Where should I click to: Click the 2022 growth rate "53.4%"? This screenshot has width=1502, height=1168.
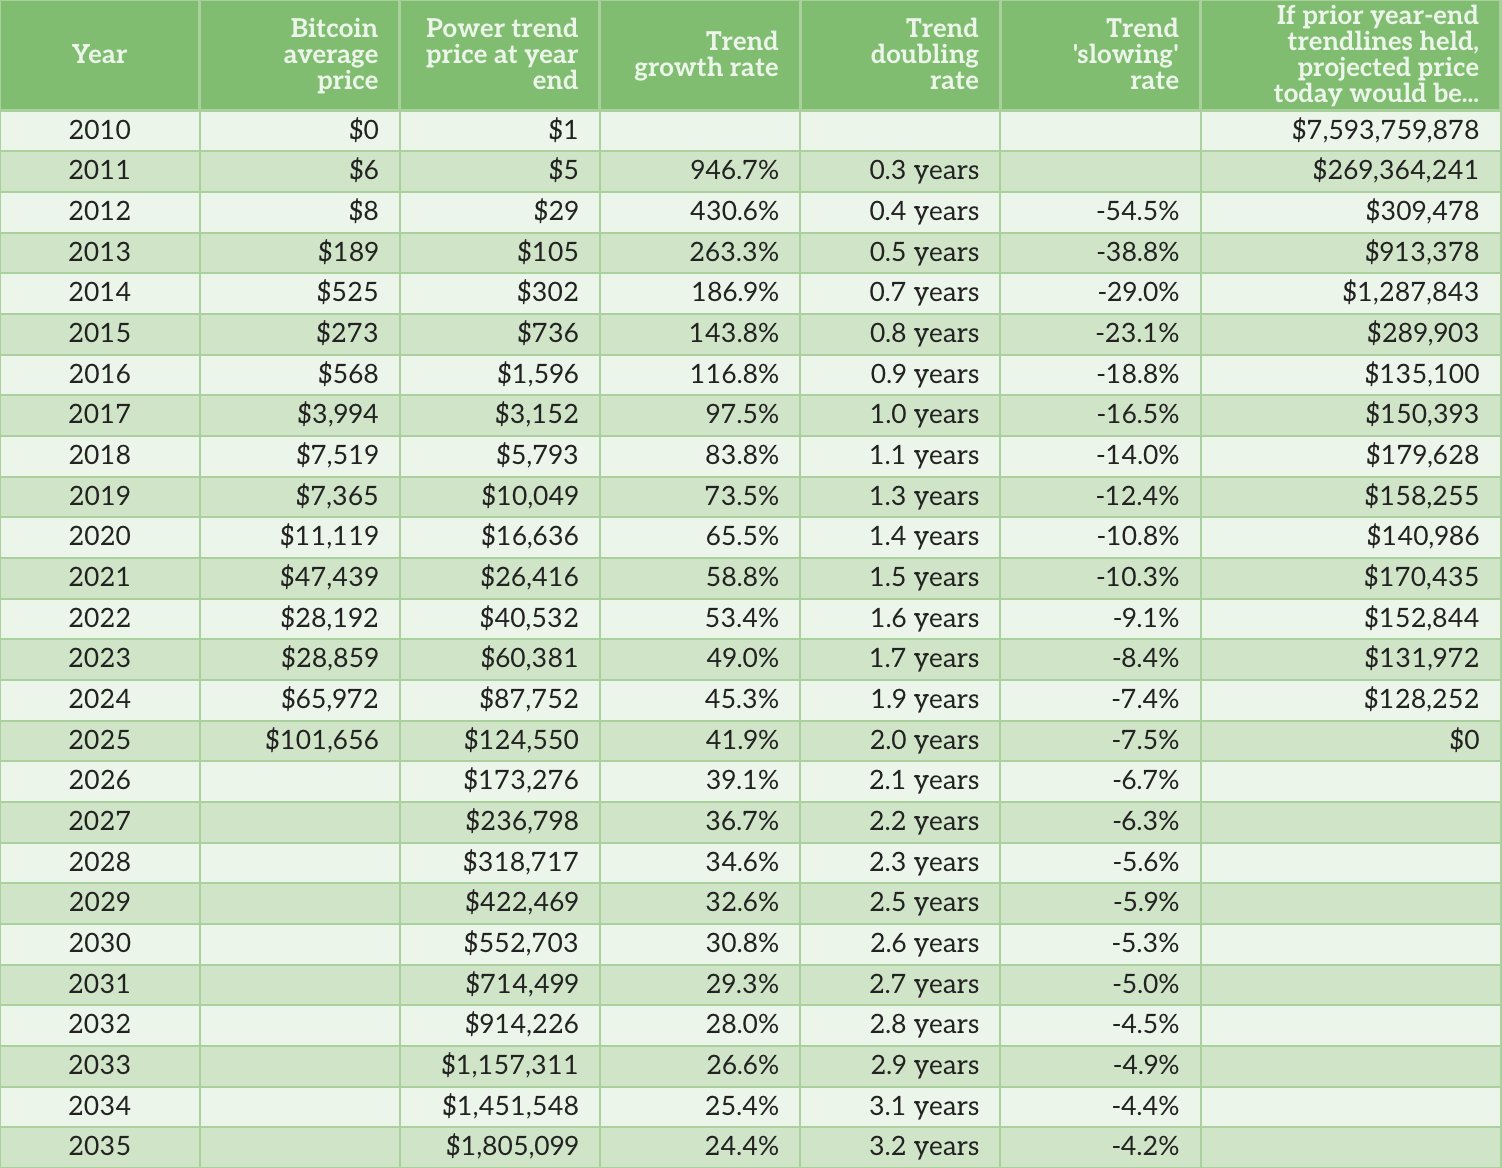tap(742, 618)
